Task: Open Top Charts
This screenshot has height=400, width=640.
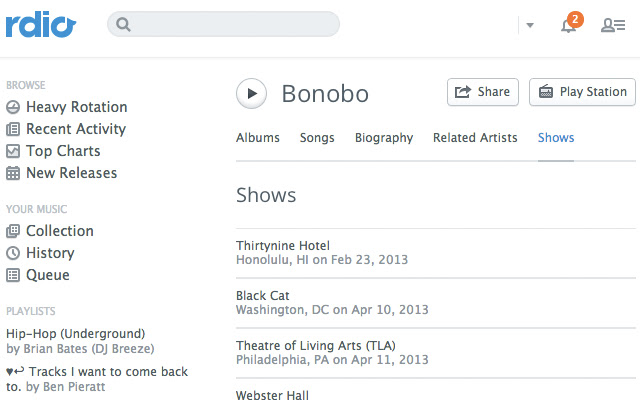Action: [63, 151]
